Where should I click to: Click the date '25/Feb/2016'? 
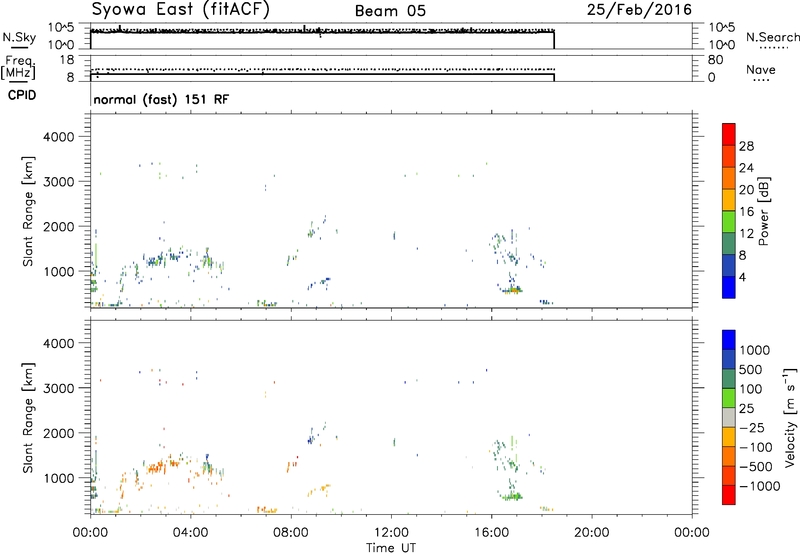pos(639,10)
